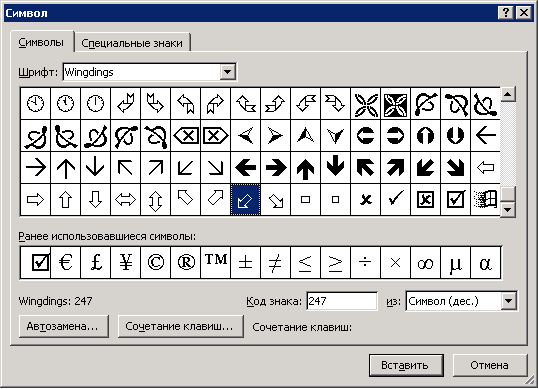Screen dimensions: 538x389
Task: Pick the checked box symbol in Wingdings grid
Action: coord(456,200)
